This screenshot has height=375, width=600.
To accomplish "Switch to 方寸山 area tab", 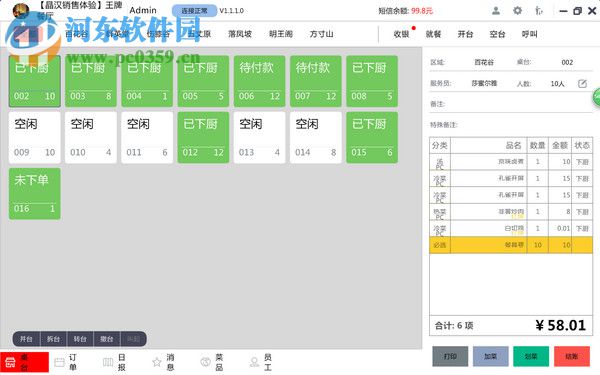I will [x=321, y=34].
